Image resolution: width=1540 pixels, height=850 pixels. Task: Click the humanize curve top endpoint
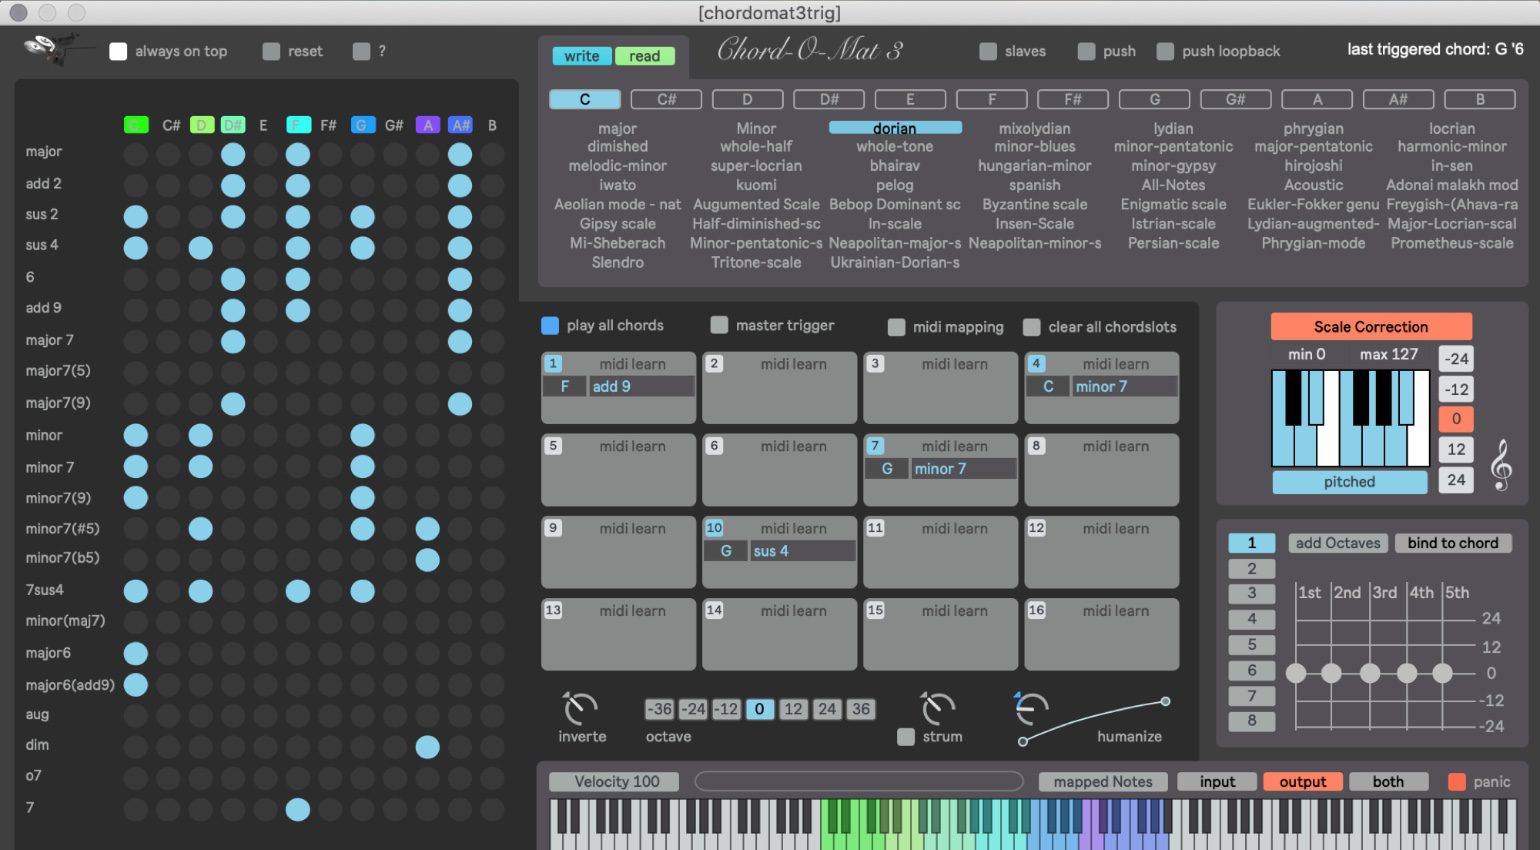(1165, 701)
